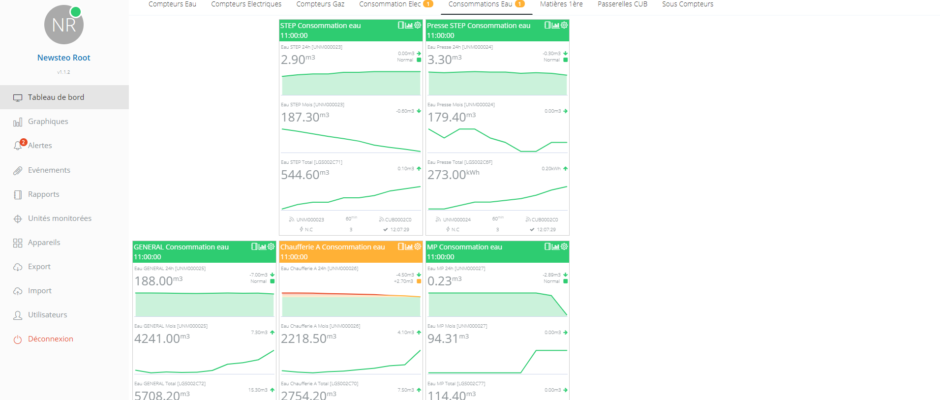
Task: Open report icon on STEP Consommation eau card
Action: tap(400, 25)
